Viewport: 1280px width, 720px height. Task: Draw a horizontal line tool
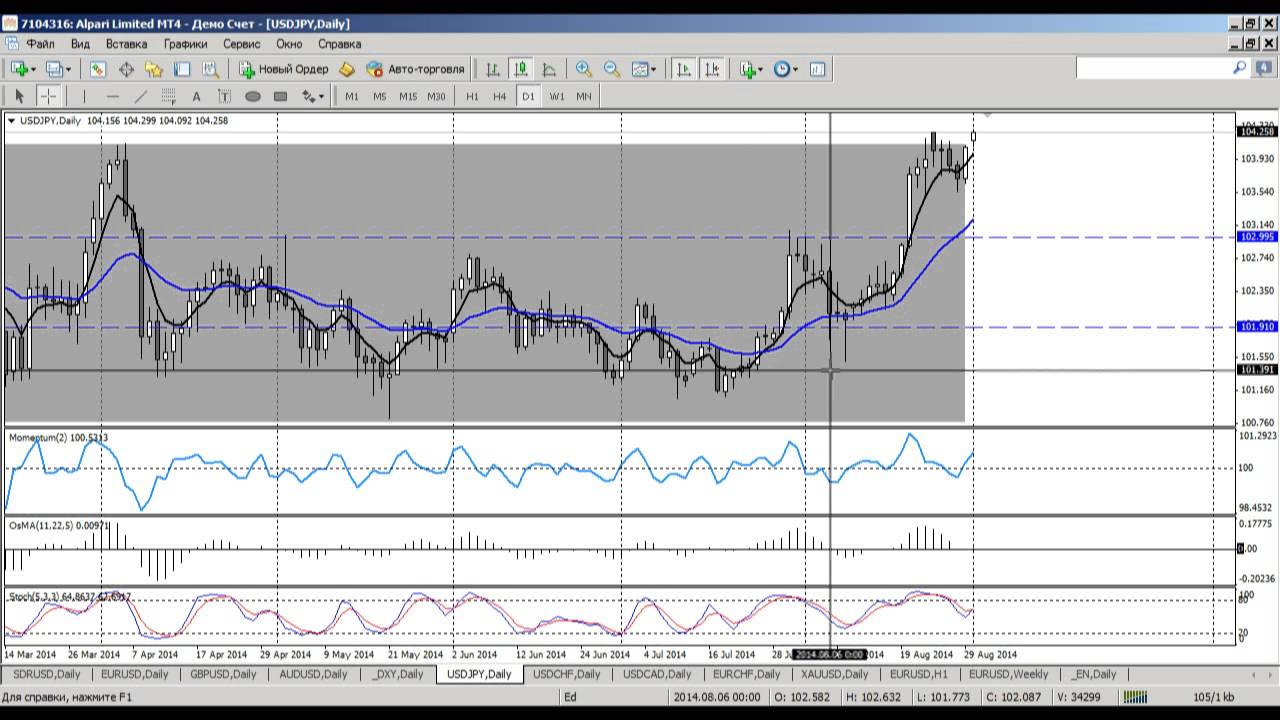click(112, 96)
